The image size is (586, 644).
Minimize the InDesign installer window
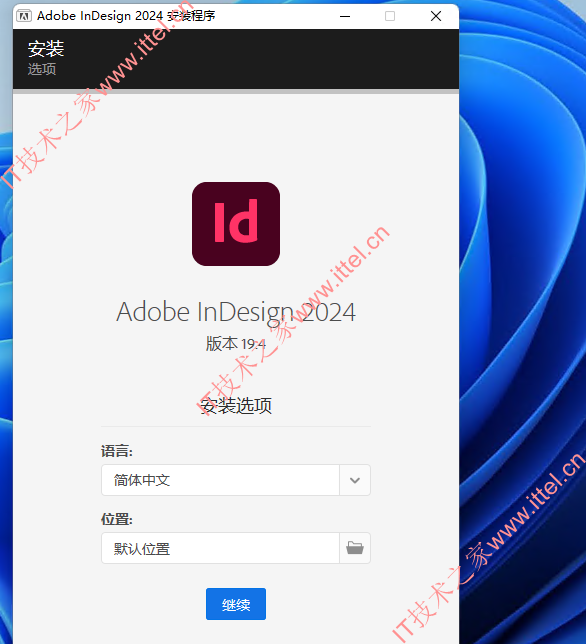[x=345, y=16]
